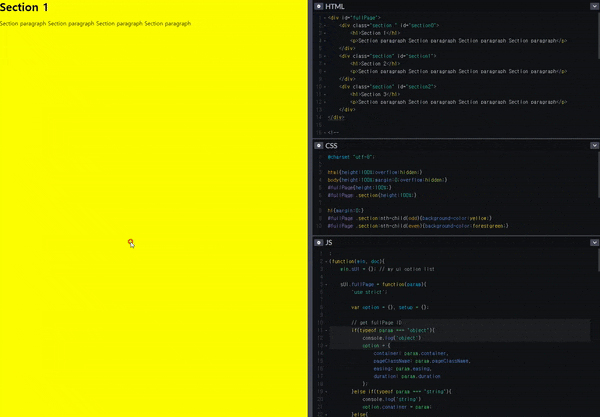Click the HTML panel title
Viewport: 600px width, 417px height.
click(334, 7)
